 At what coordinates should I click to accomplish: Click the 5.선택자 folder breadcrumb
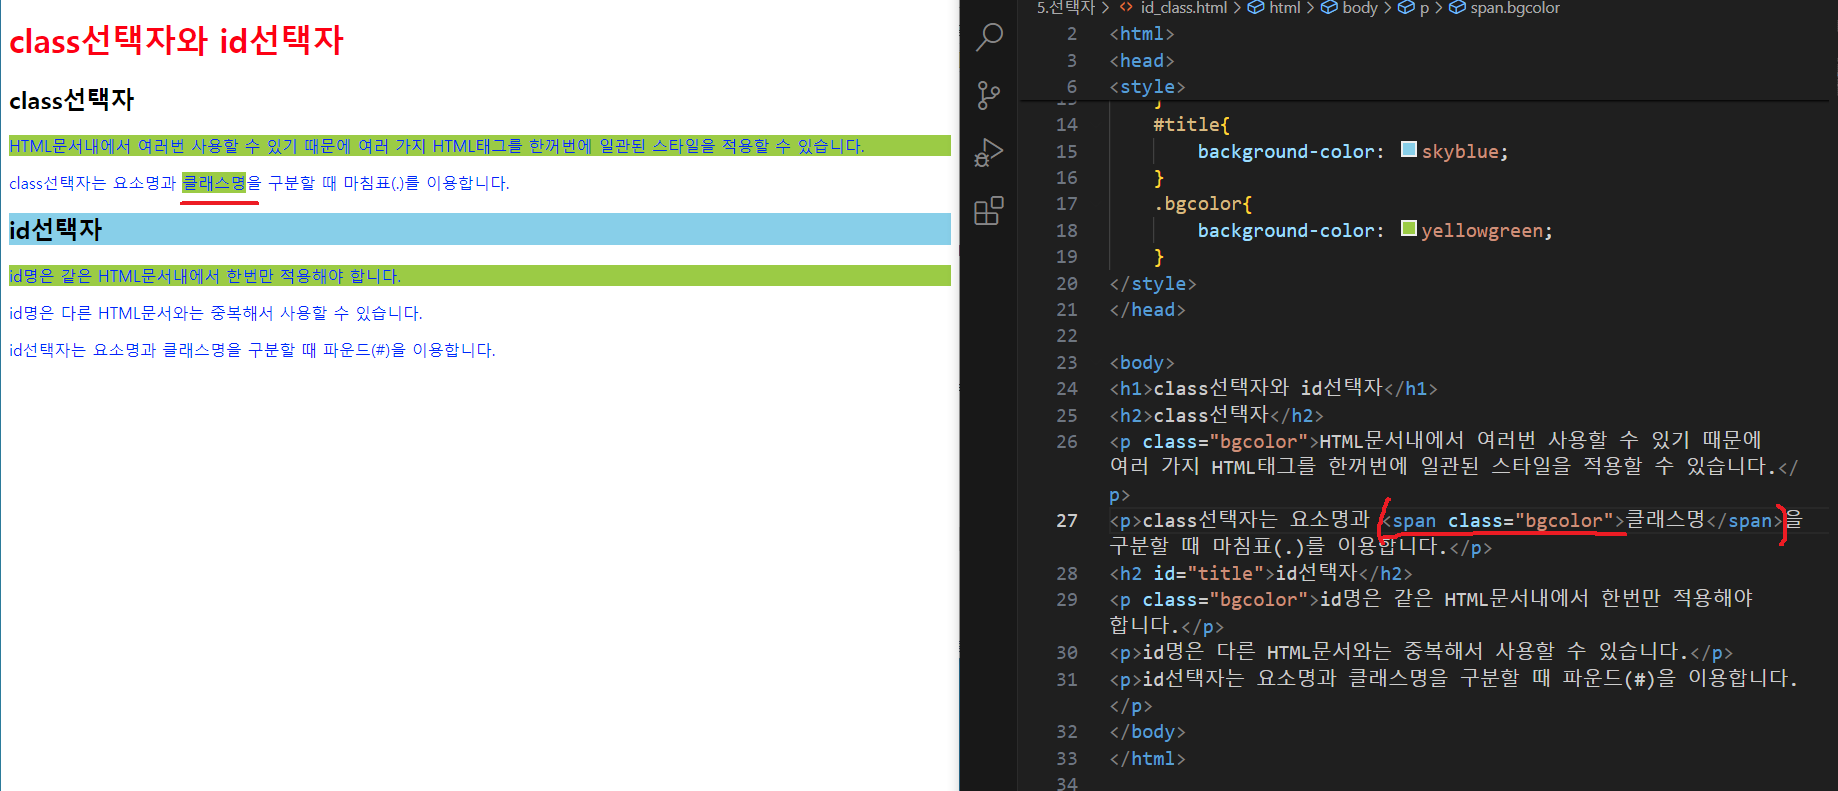1066,8
